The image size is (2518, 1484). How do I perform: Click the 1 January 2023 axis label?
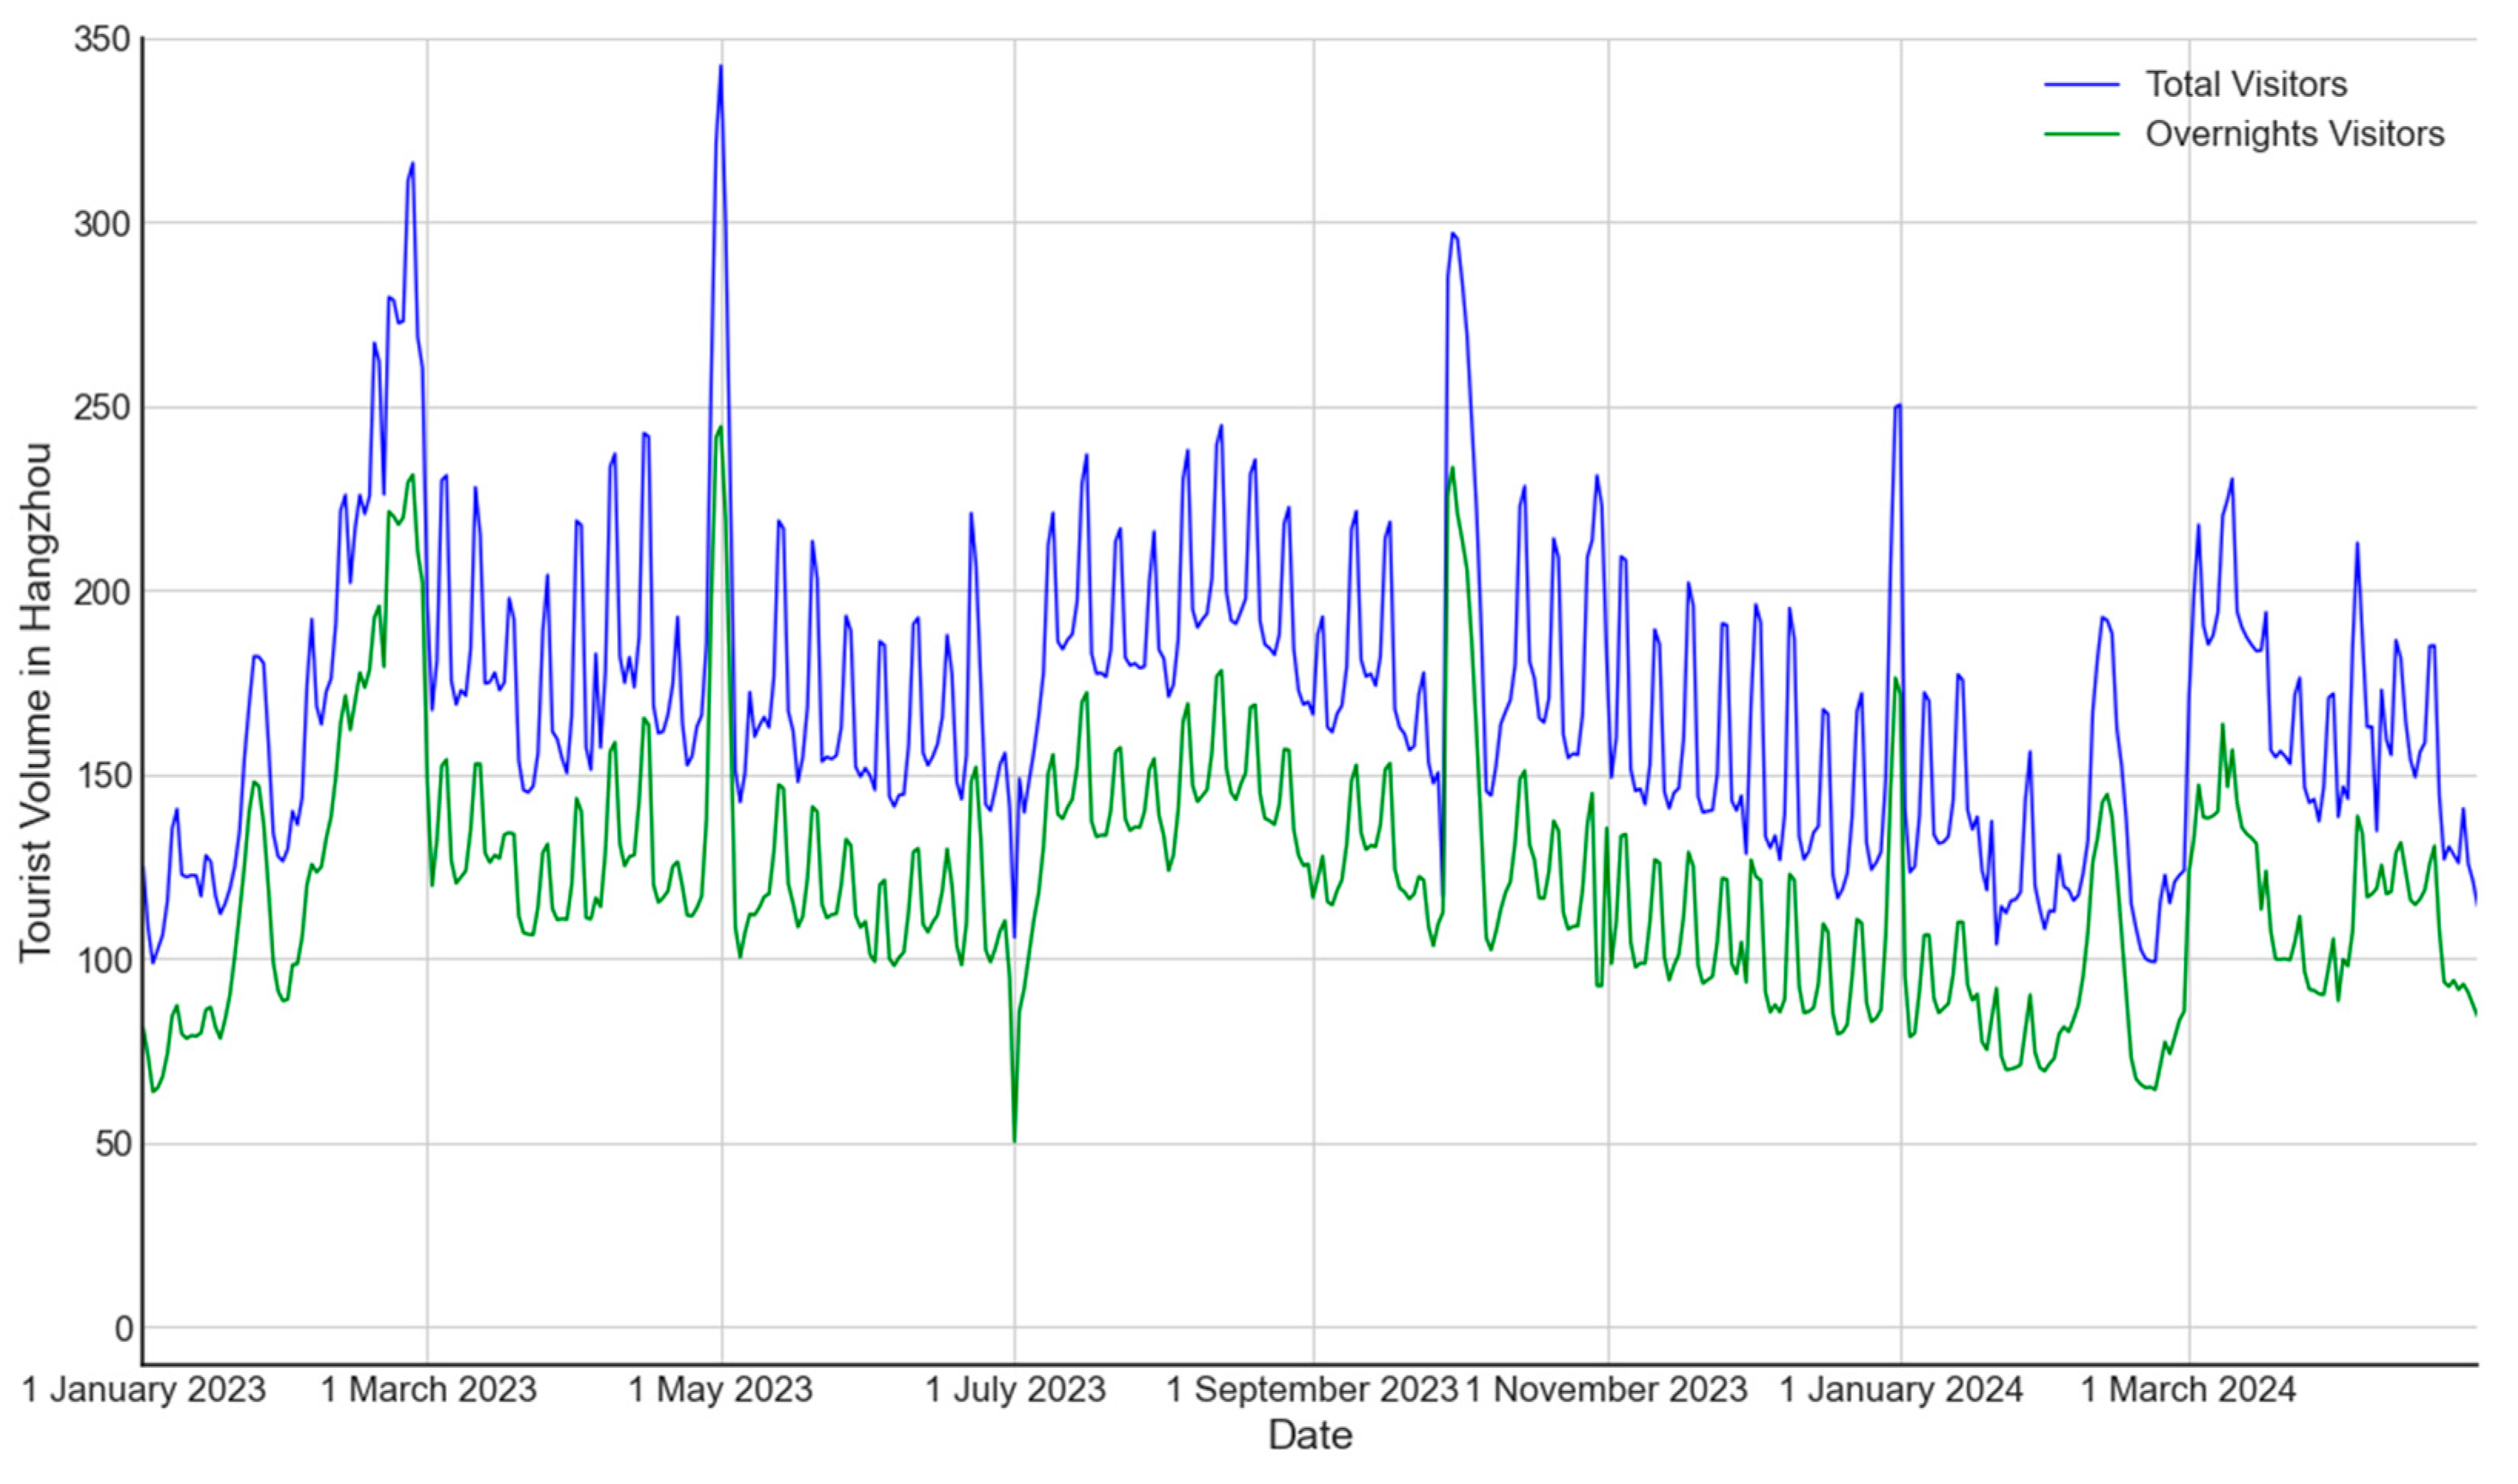[143, 1390]
